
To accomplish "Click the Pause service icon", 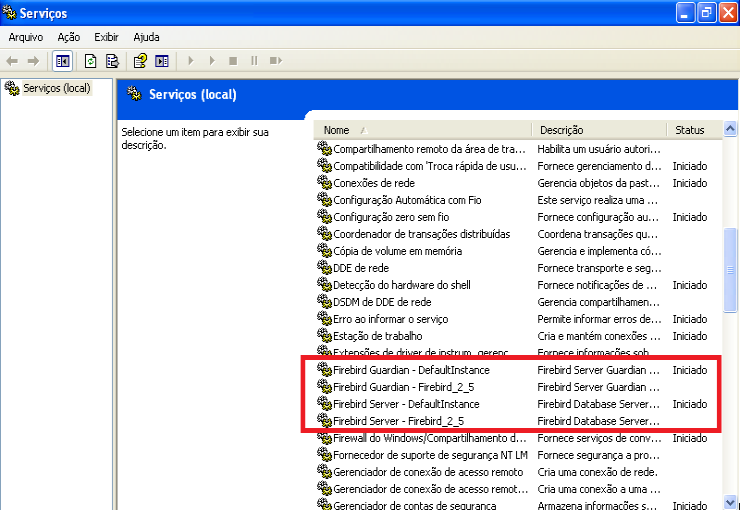I will pos(254,60).
